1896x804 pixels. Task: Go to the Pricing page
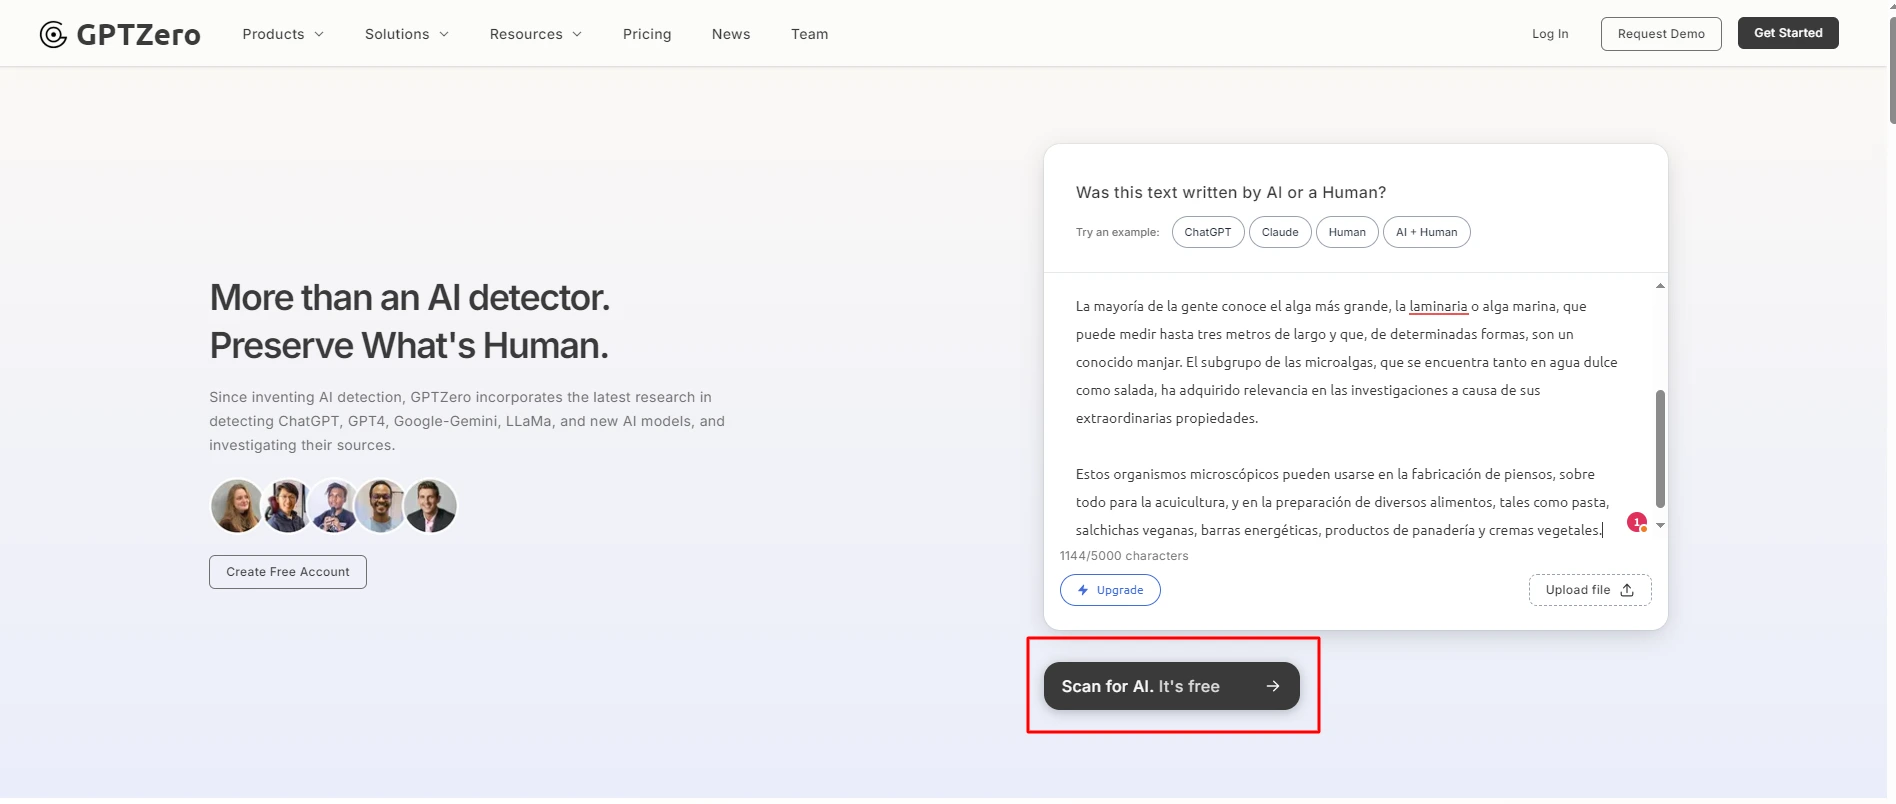coord(647,34)
